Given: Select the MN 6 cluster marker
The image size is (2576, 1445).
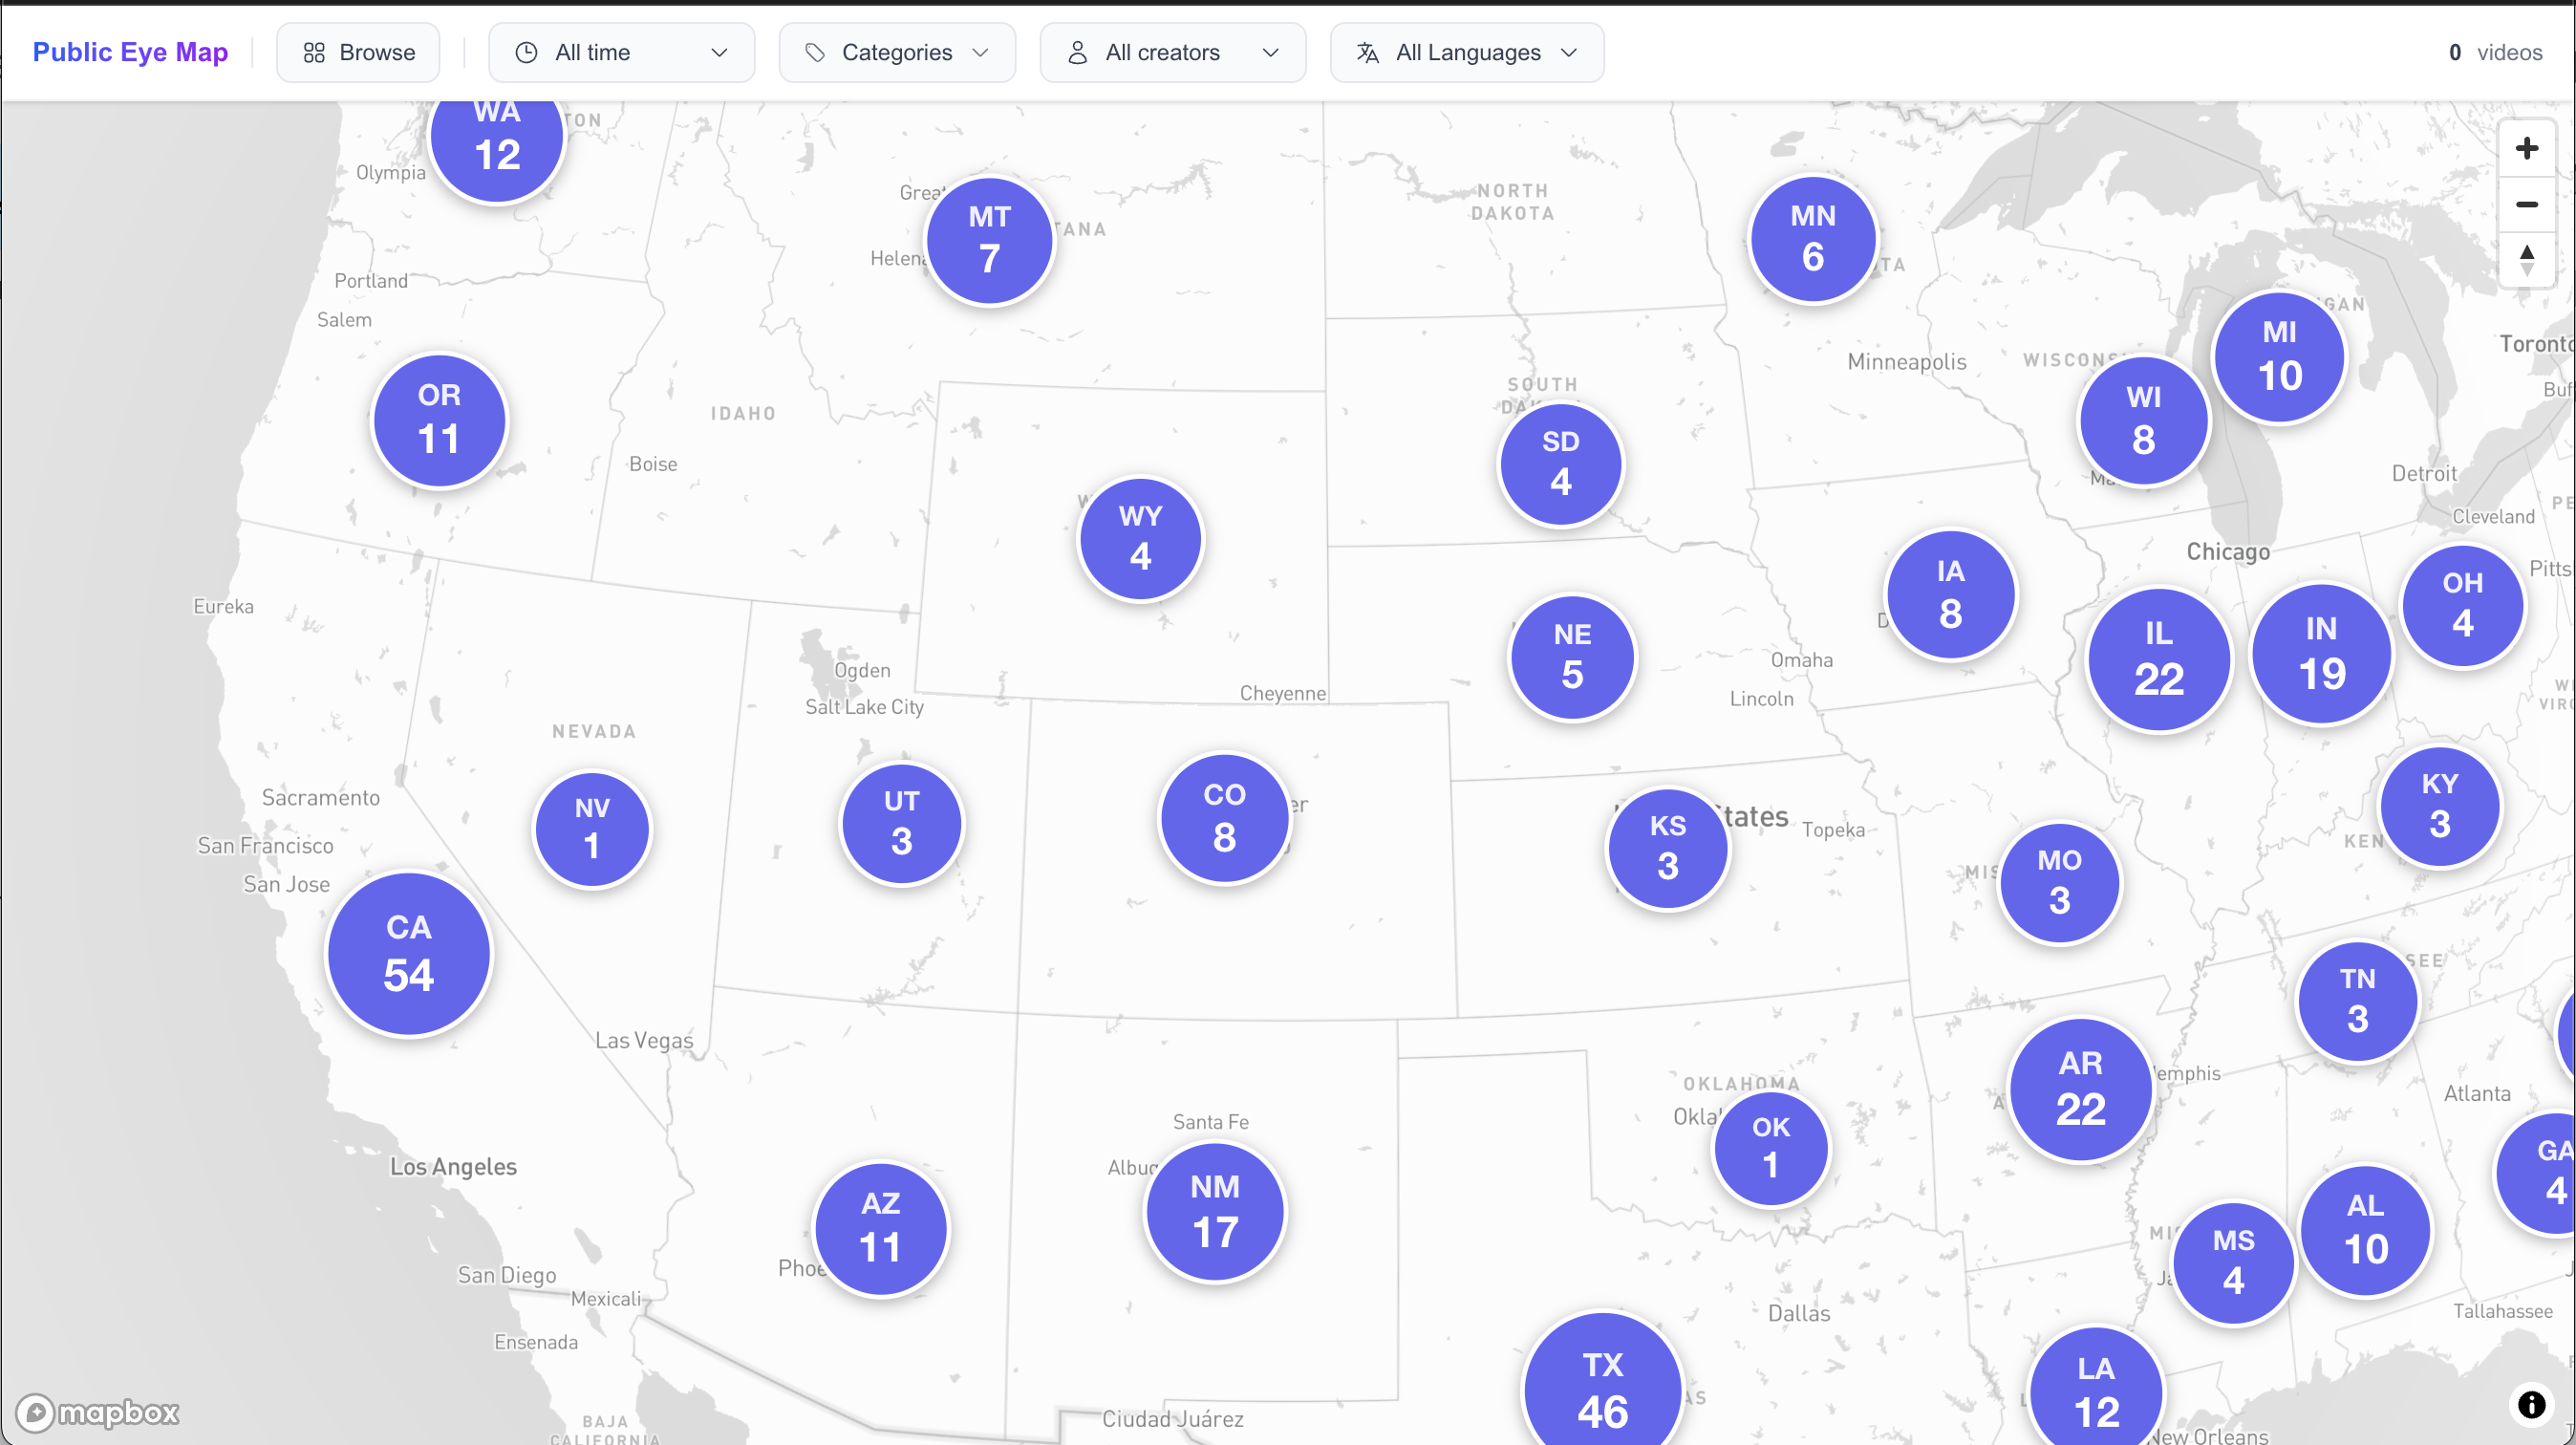Looking at the screenshot, I should pos(1813,239).
